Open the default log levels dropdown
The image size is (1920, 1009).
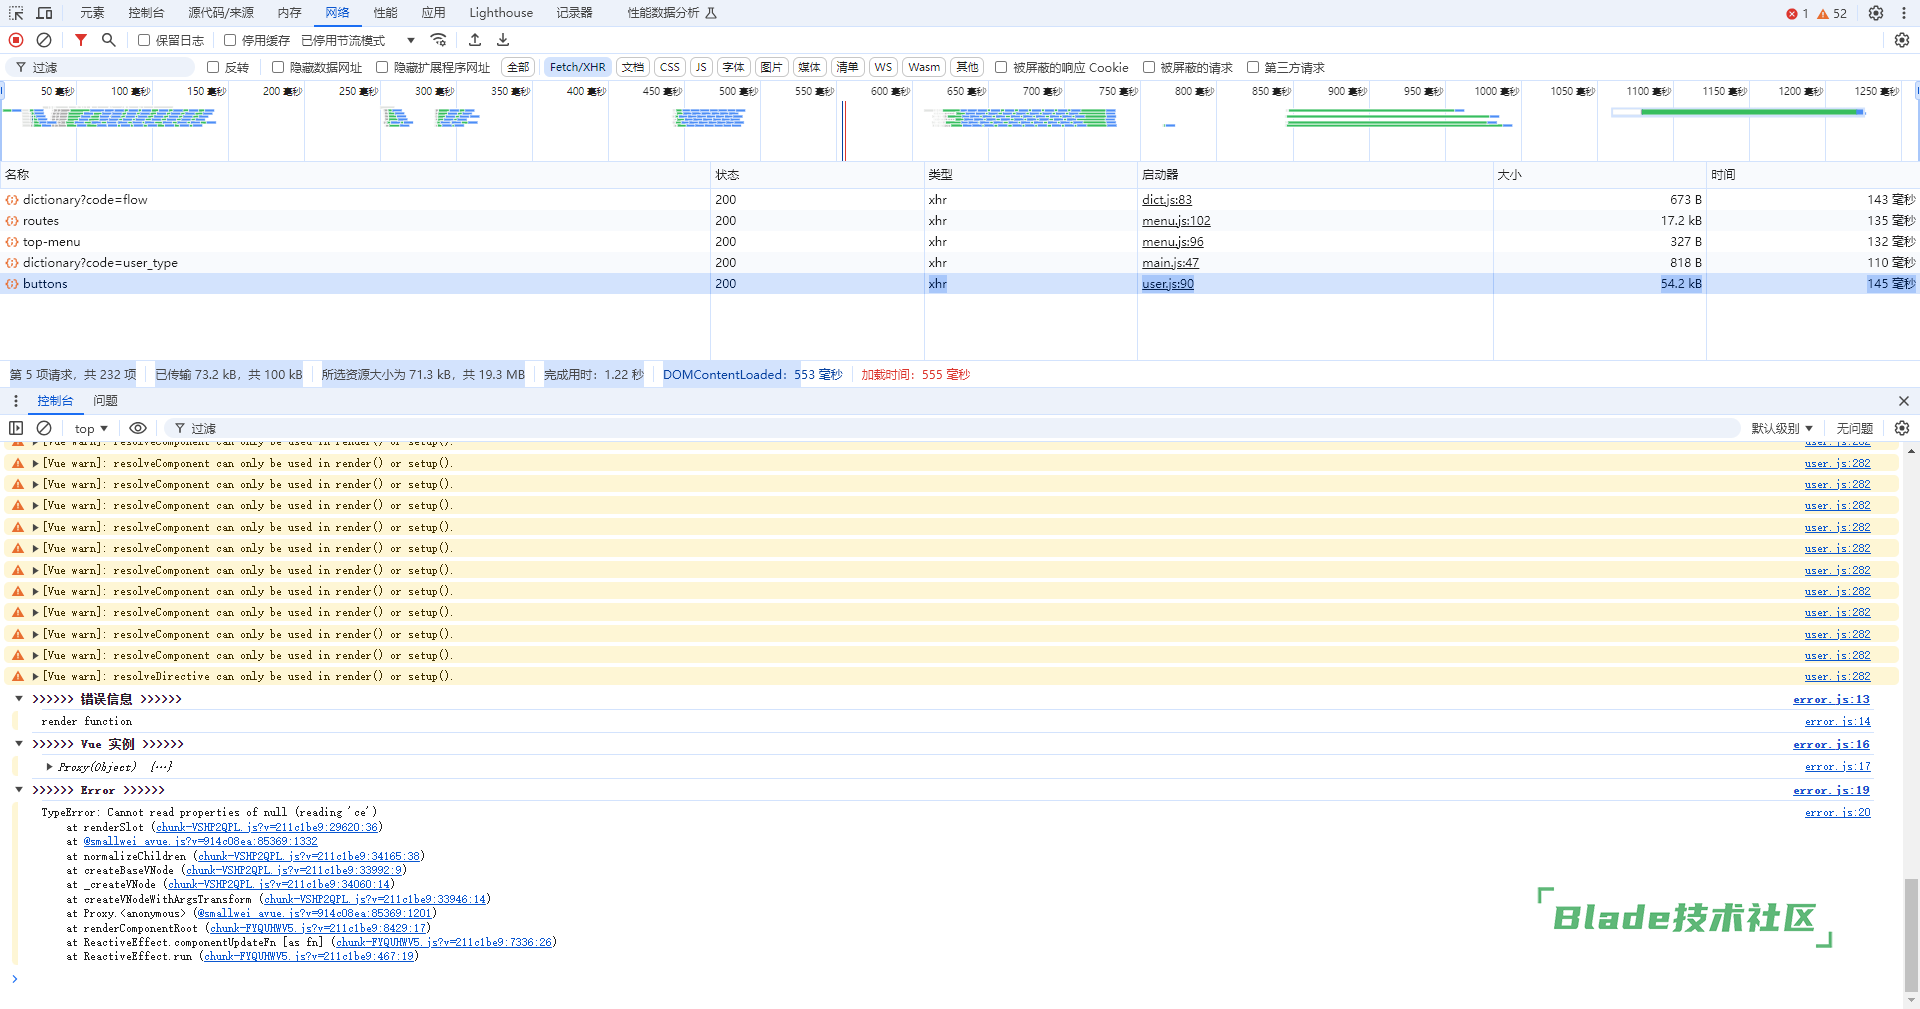[1782, 428]
